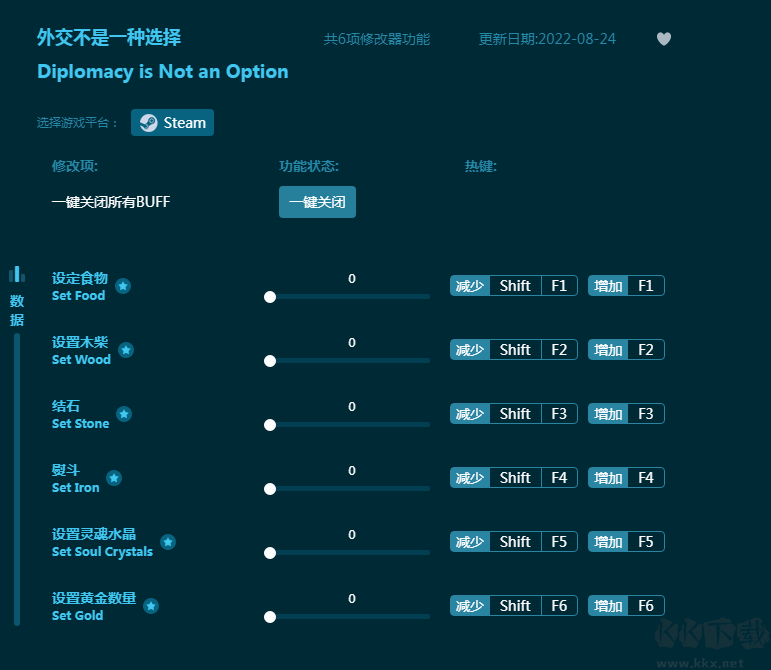771x670 pixels.
Task: Click the Shift key in the F3 decrease hotkey
Action: (515, 414)
